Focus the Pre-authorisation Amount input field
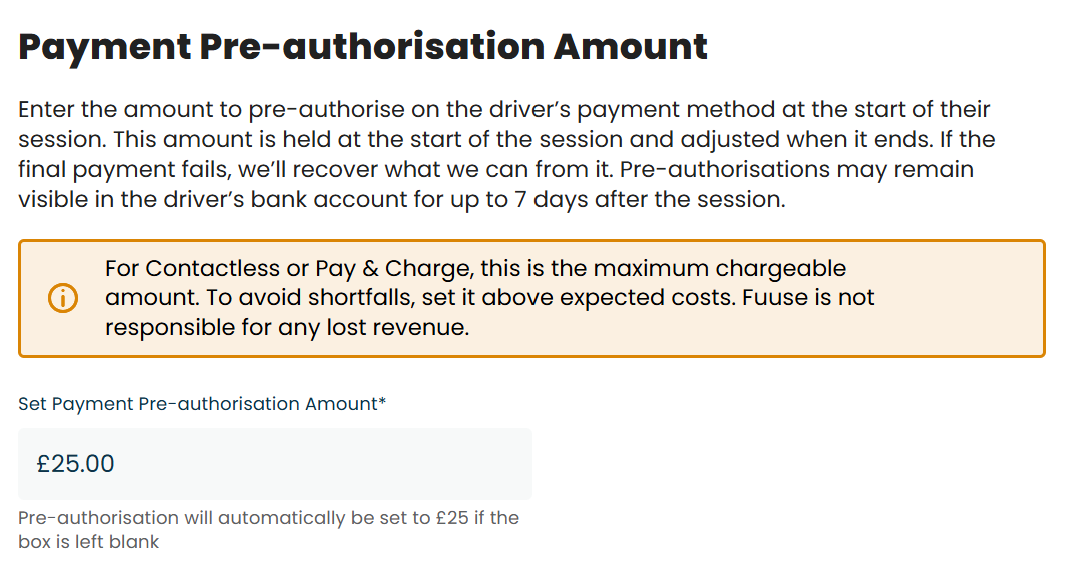Screen dimensions: 1066x584 pos(274,464)
